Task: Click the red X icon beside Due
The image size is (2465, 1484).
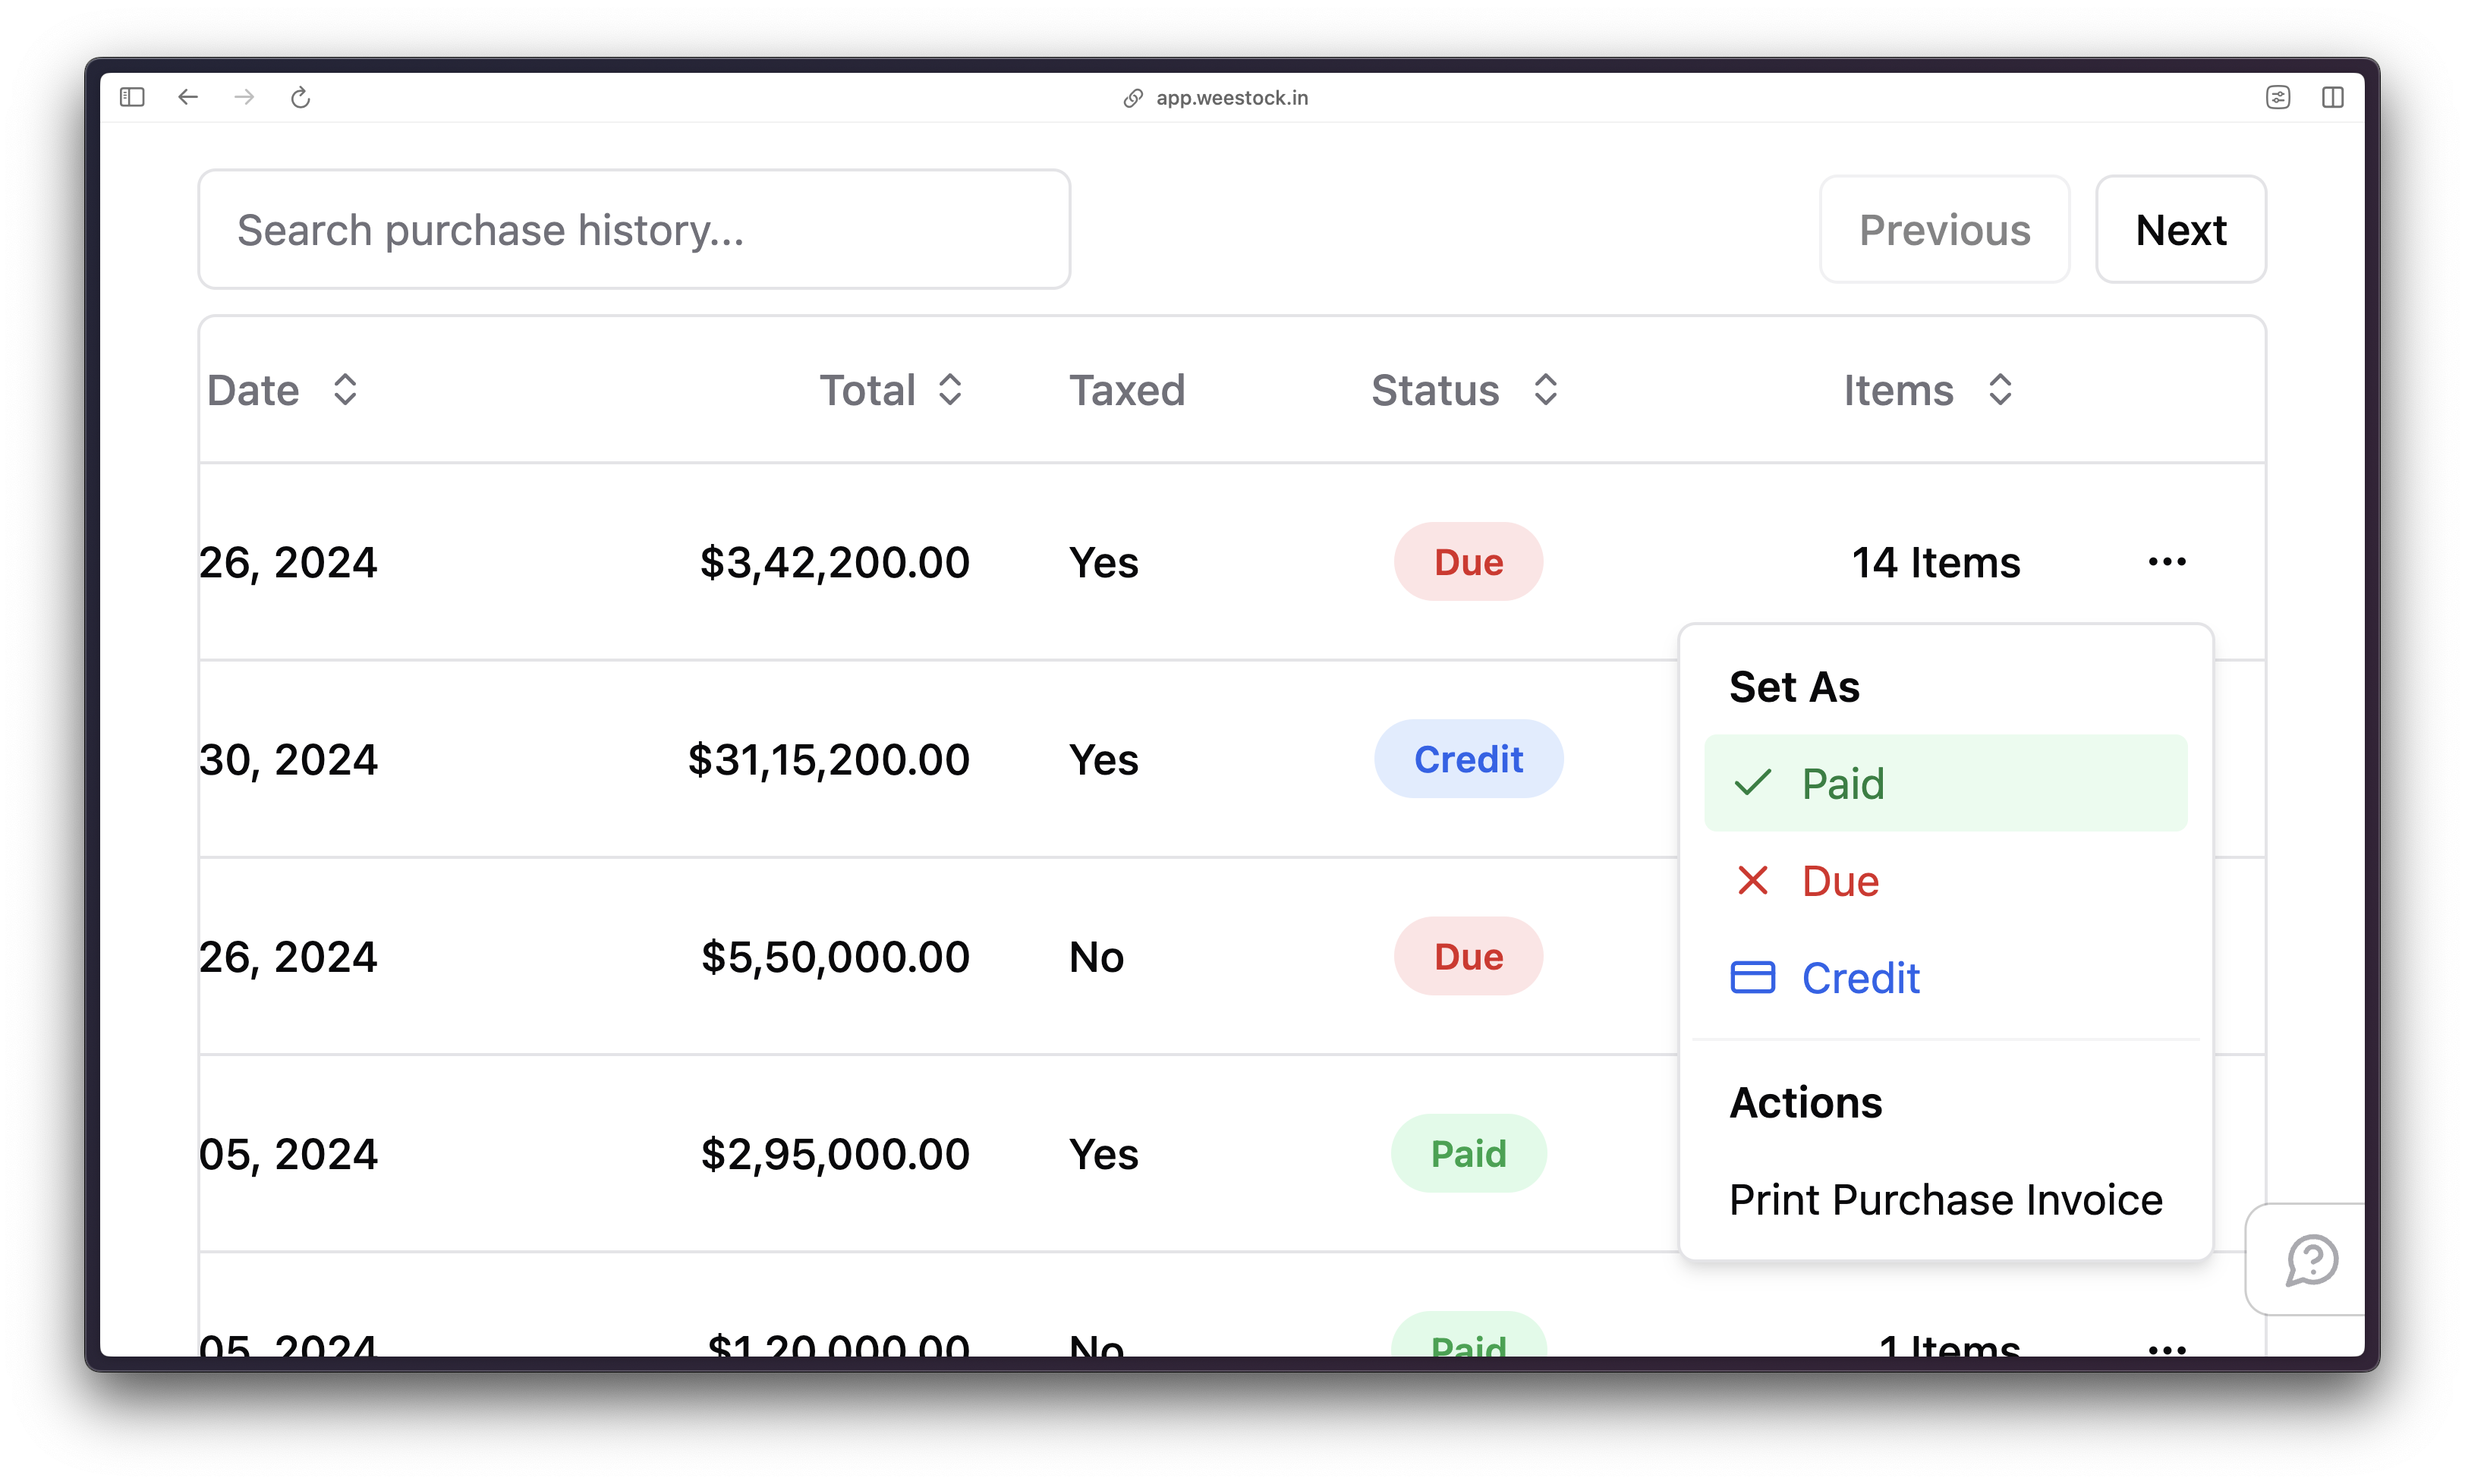Action: coord(1753,881)
